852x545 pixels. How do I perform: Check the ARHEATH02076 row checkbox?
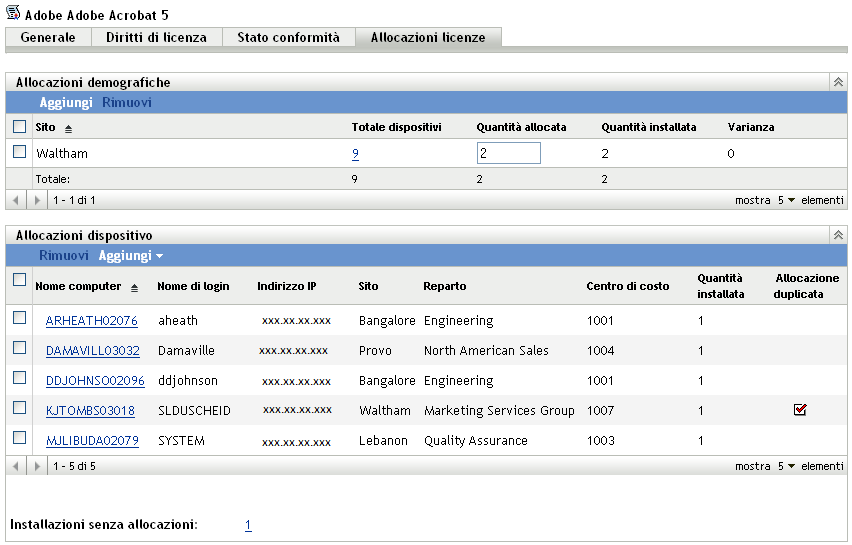pos(20,318)
